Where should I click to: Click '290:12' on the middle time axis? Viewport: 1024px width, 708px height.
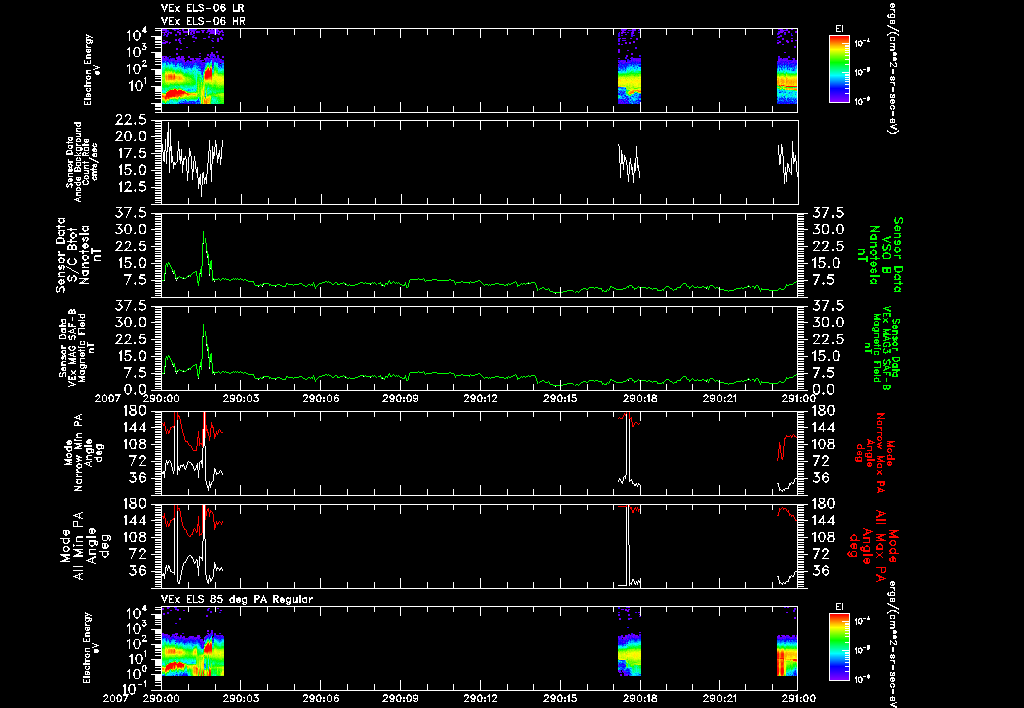tap(481, 398)
